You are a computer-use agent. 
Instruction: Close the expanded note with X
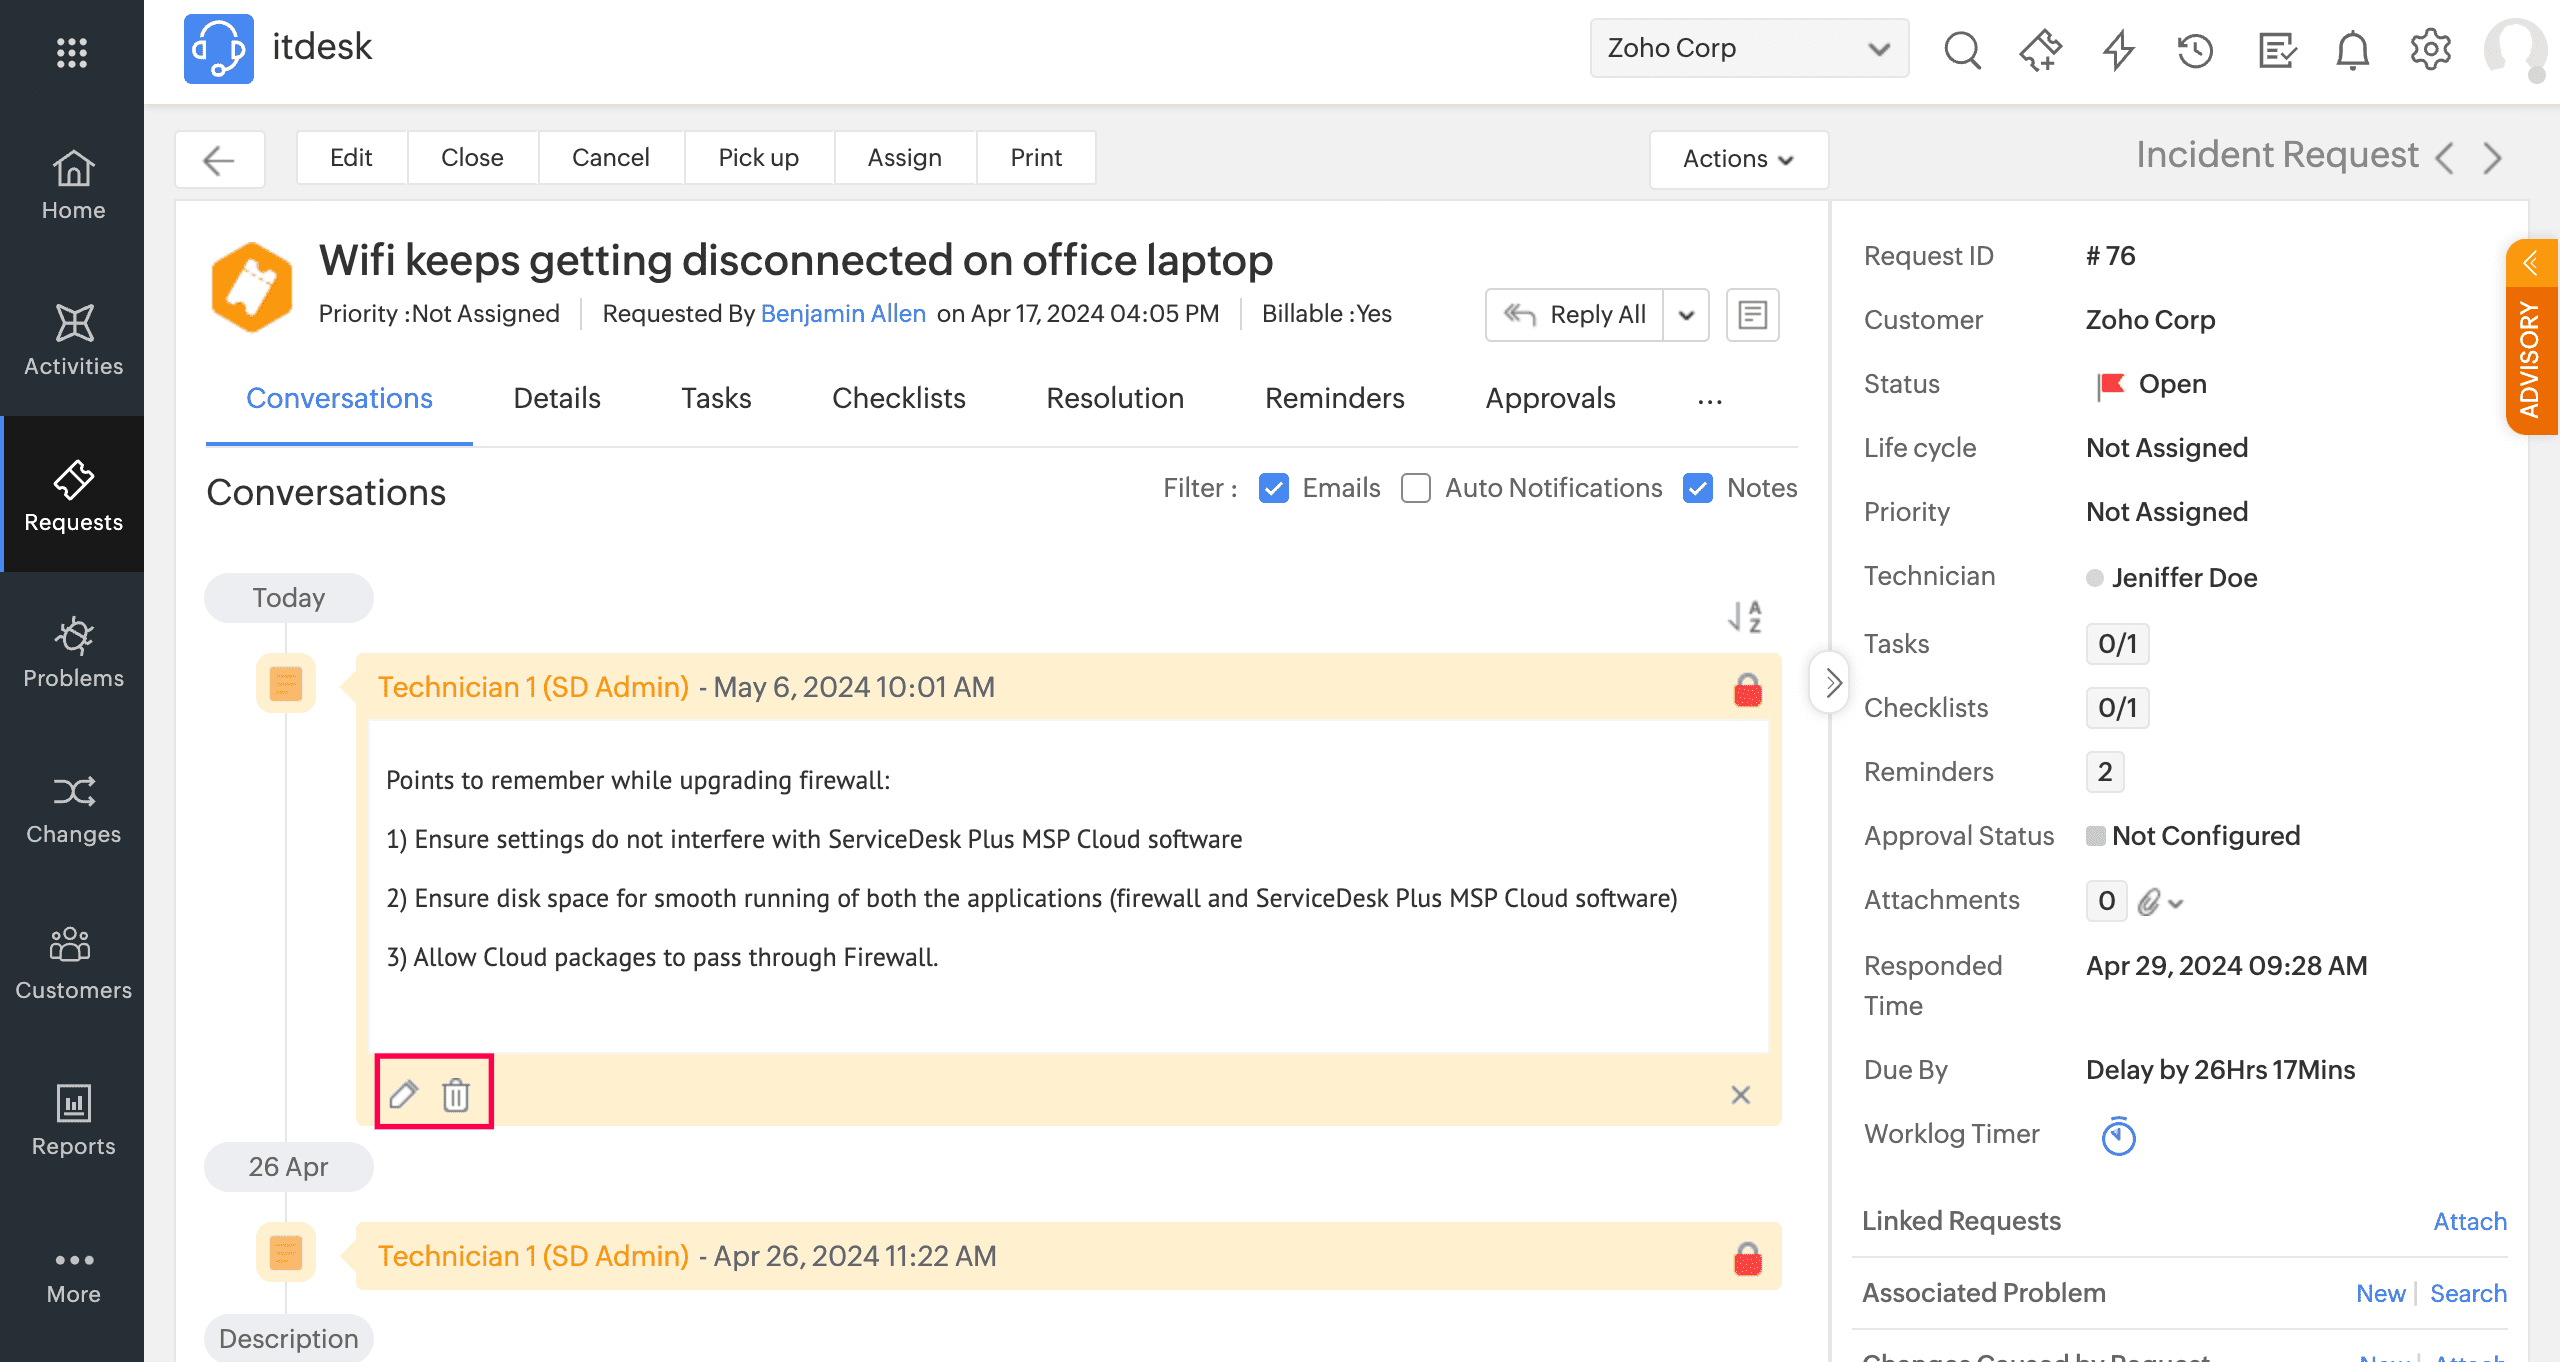[x=1741, y=1095]
